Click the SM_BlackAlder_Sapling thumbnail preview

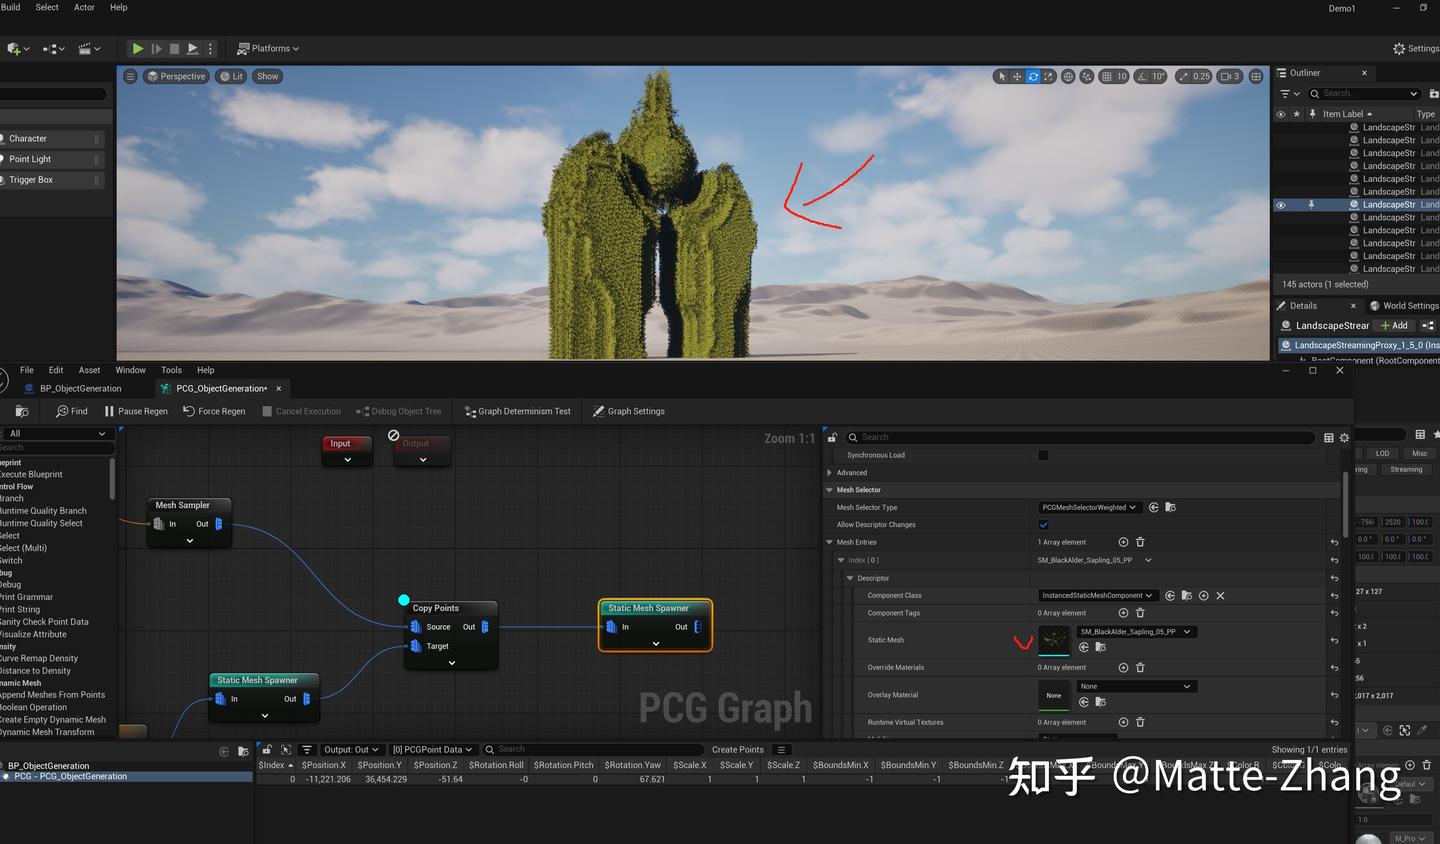click(x=1054, y=639)
